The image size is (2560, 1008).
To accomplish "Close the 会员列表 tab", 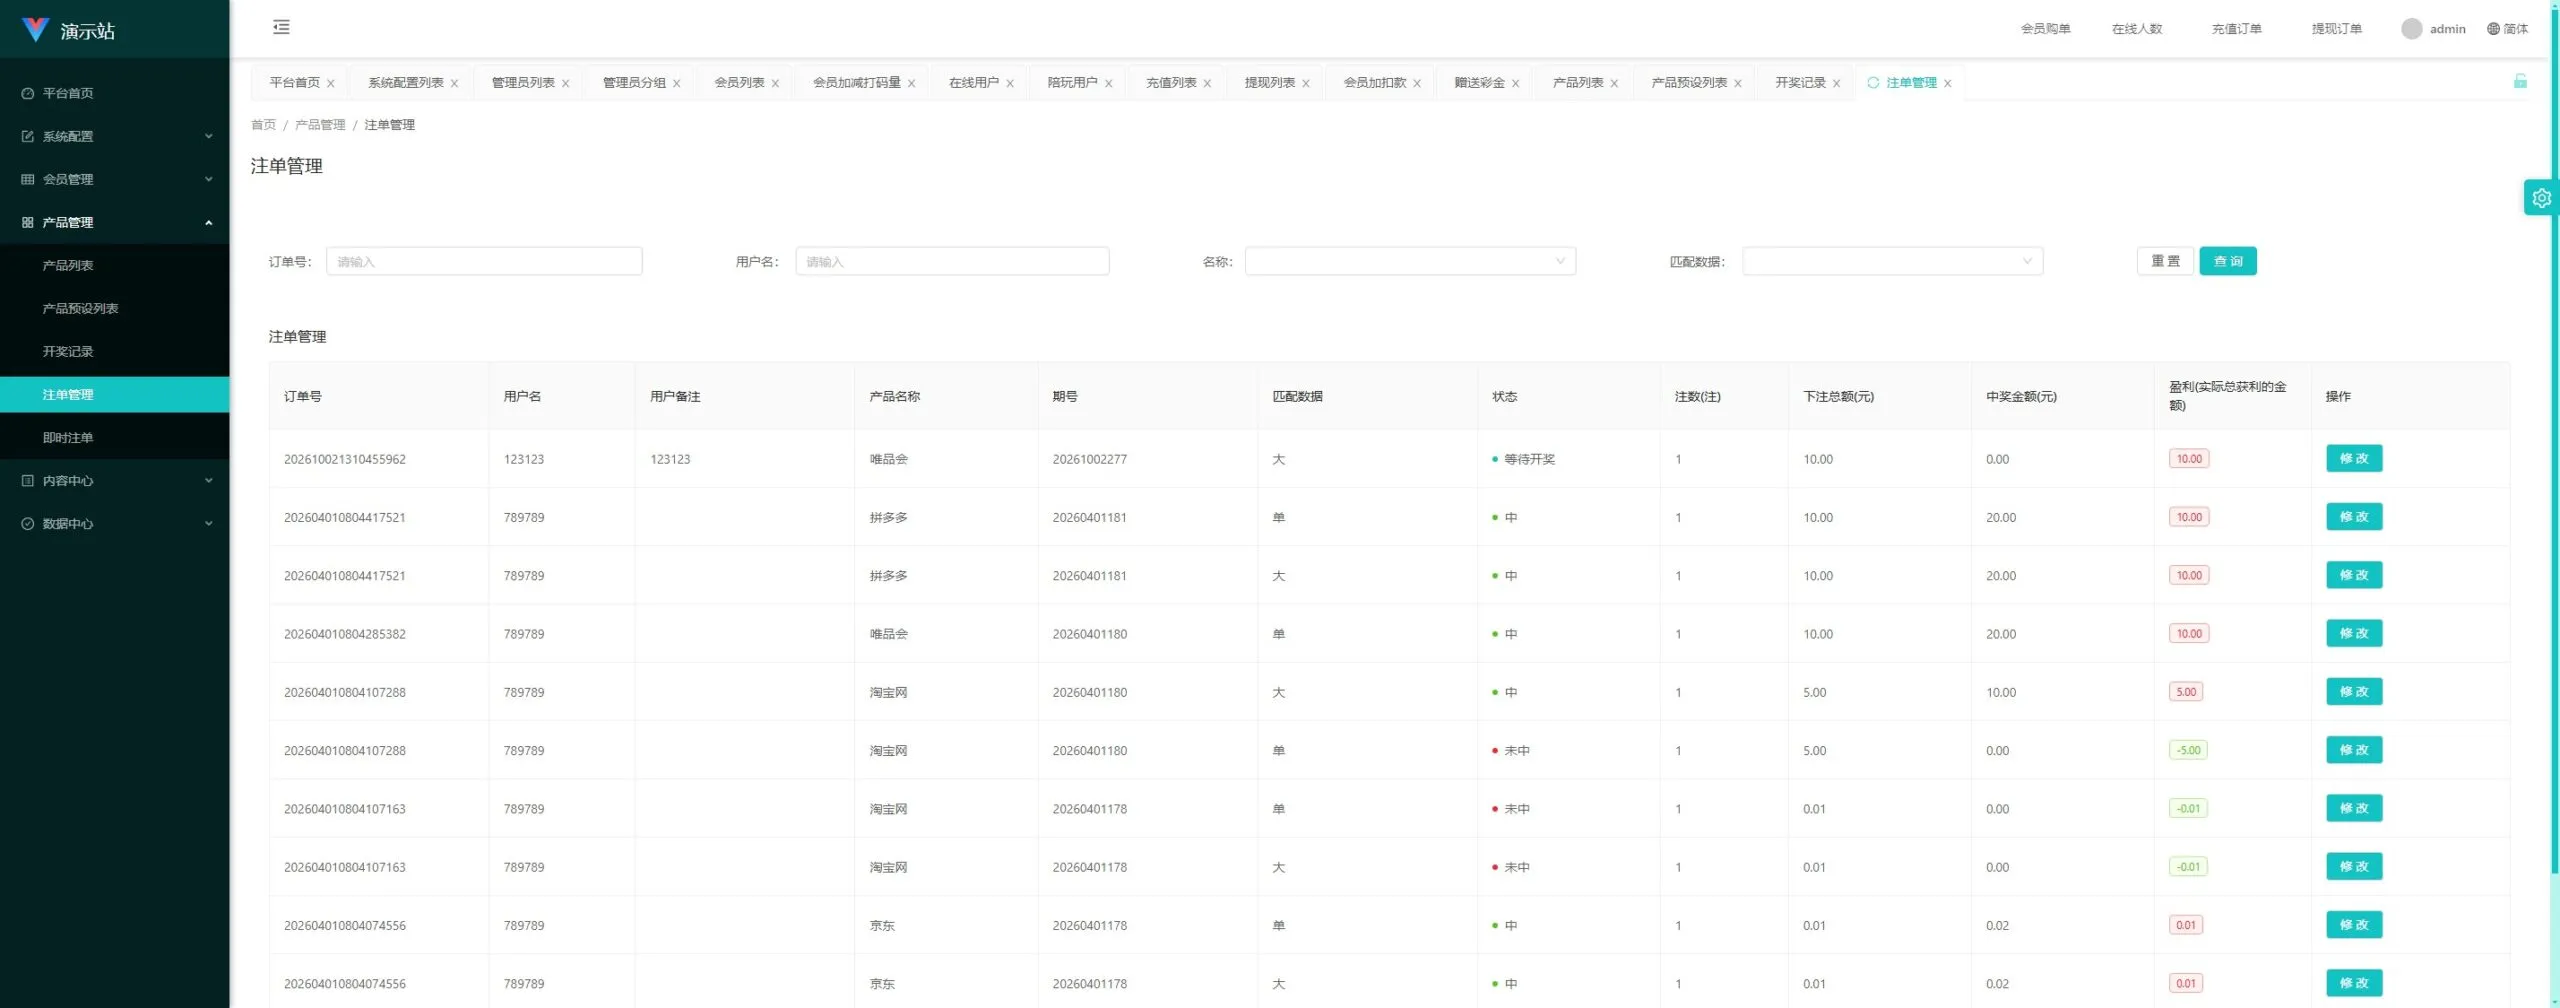I will (775, 84).
